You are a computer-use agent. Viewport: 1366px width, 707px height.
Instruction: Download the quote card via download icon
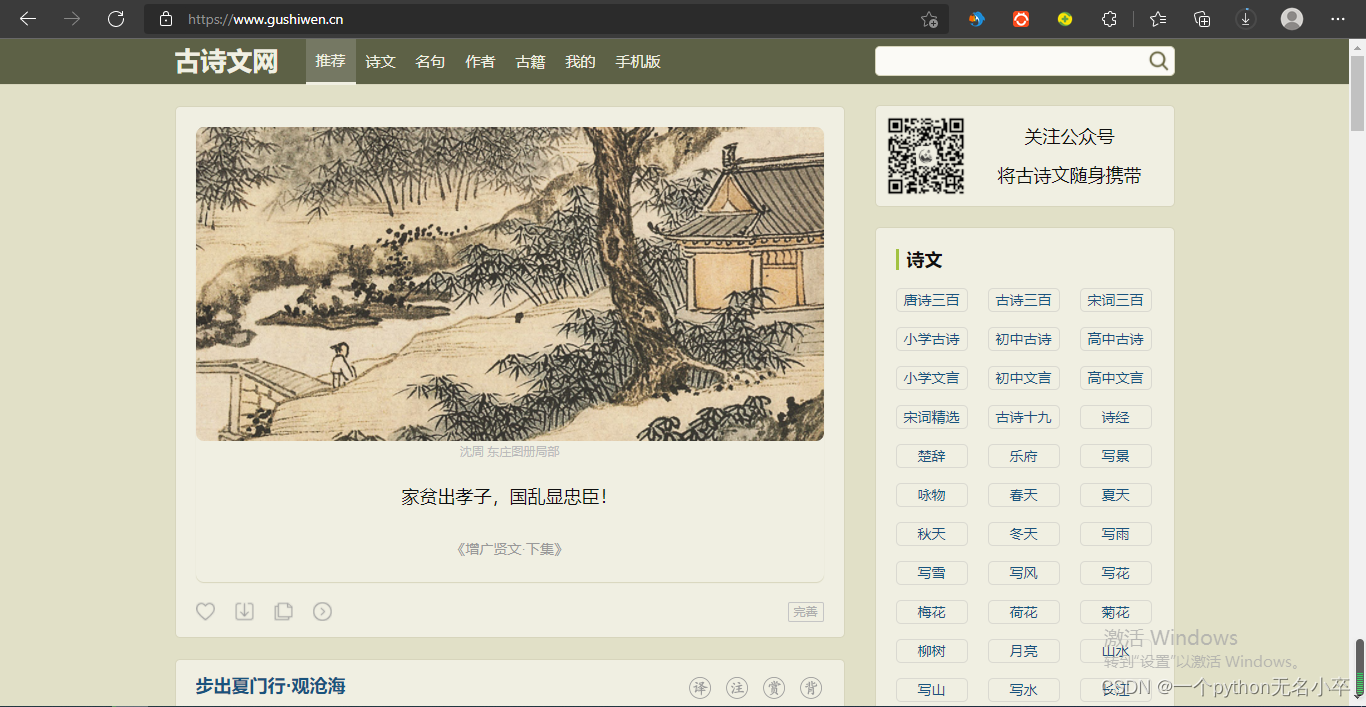pyautogui.click(x=244, y=611)
